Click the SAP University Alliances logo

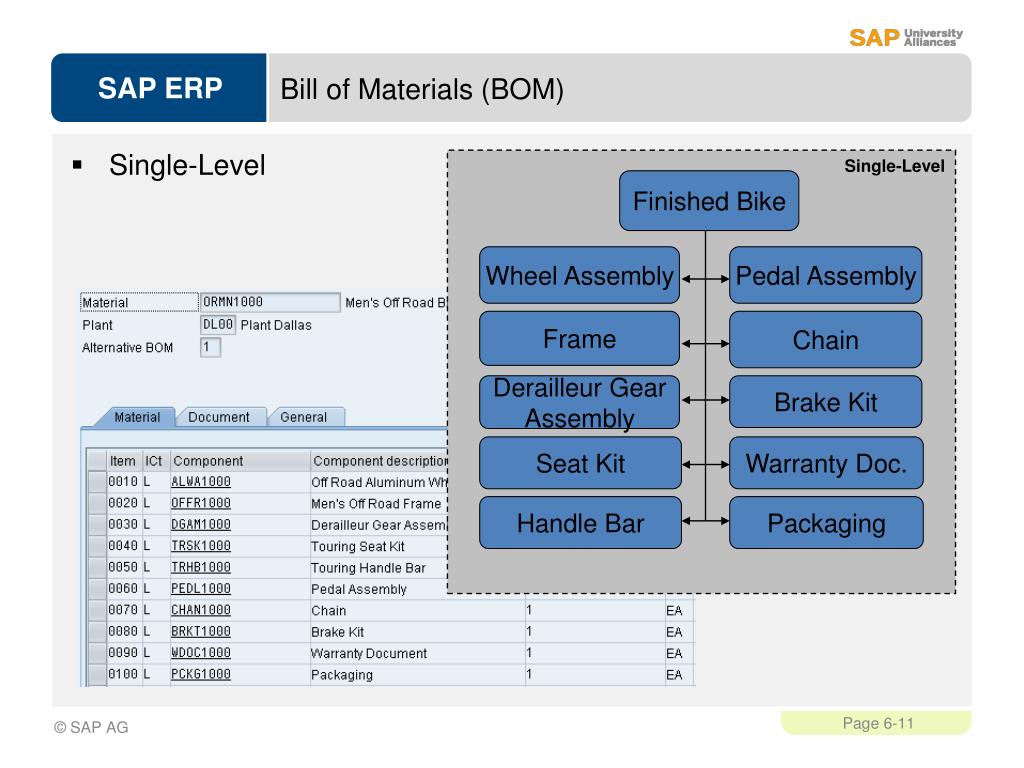[906, 37]
